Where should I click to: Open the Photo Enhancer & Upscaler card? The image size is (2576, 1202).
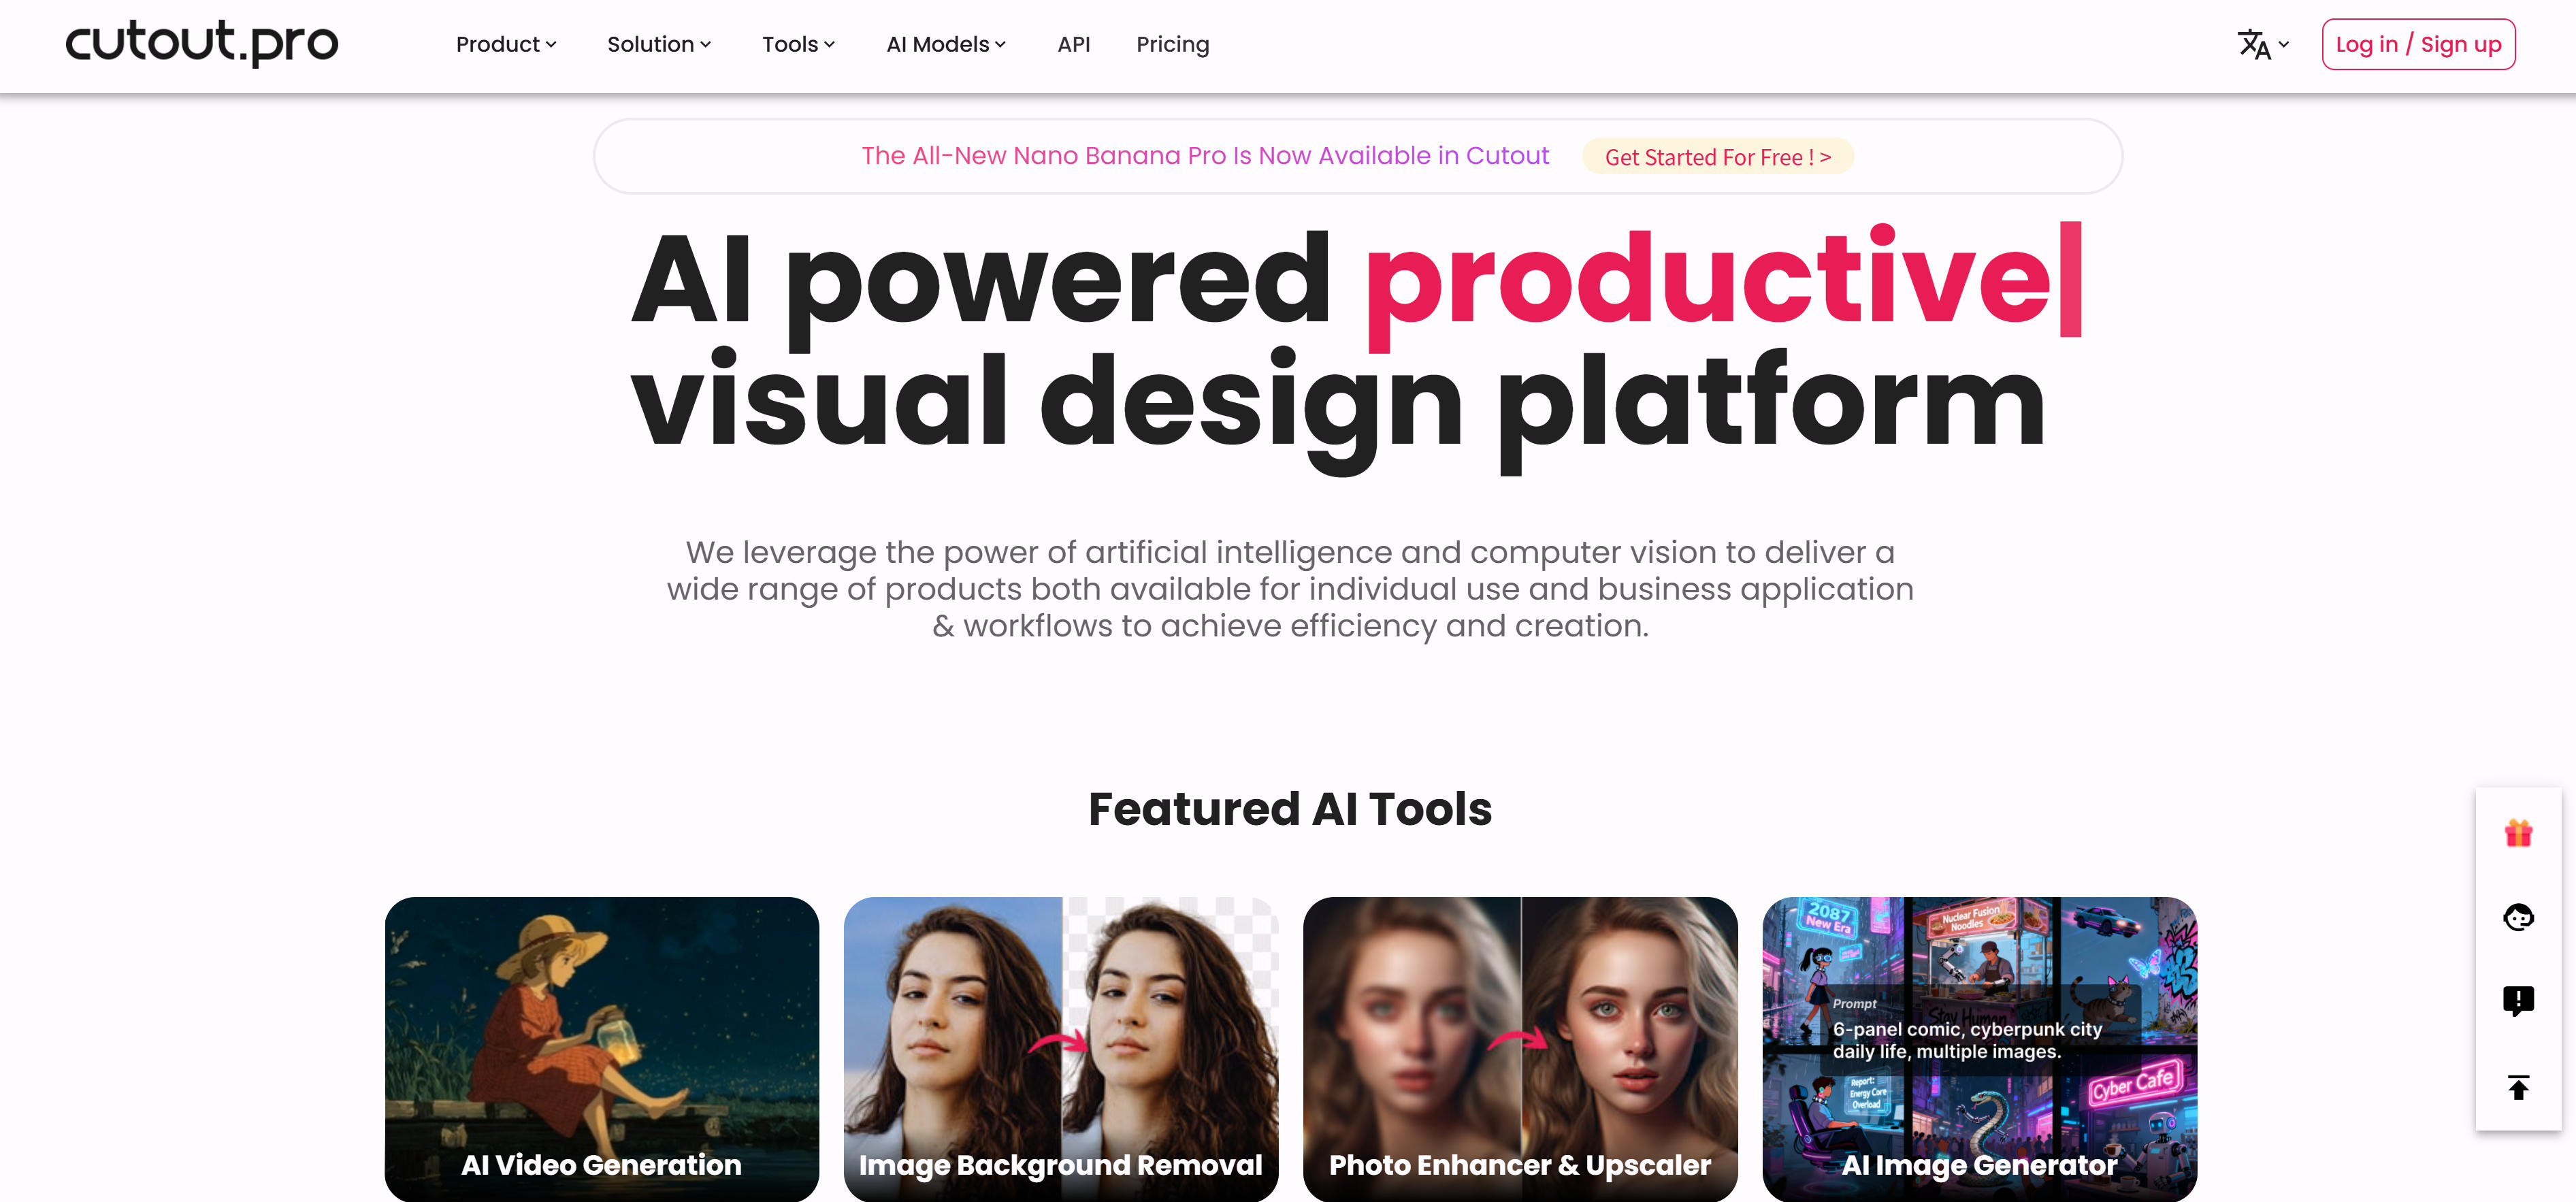pyautogui.click(x=1519, y=1048)
